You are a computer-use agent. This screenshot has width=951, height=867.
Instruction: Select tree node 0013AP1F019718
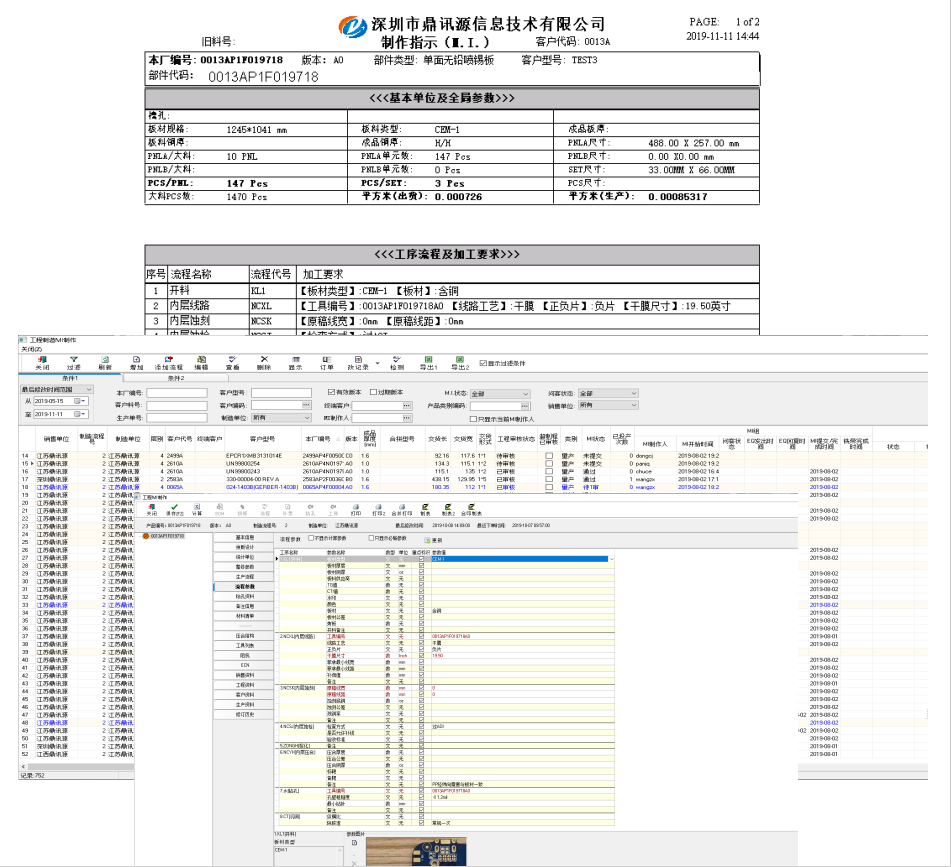click(x=167, y=536)
